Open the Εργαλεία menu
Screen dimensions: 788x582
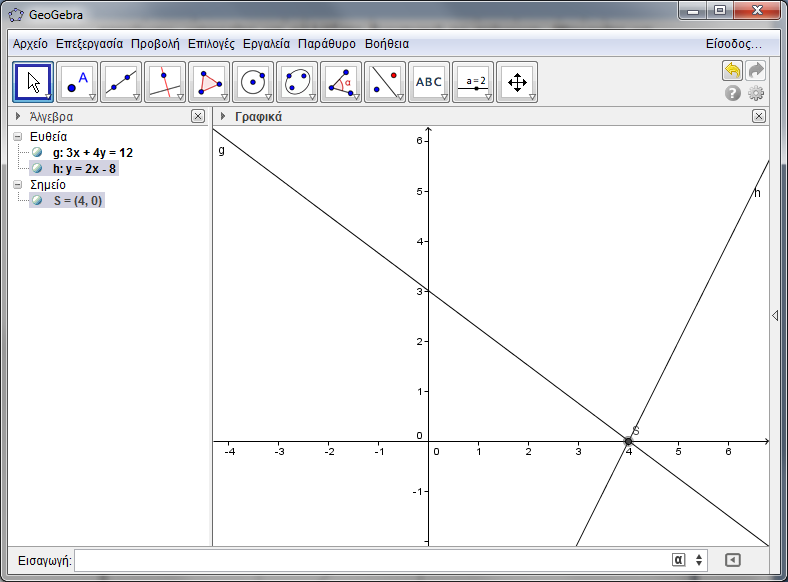(266, 44)
